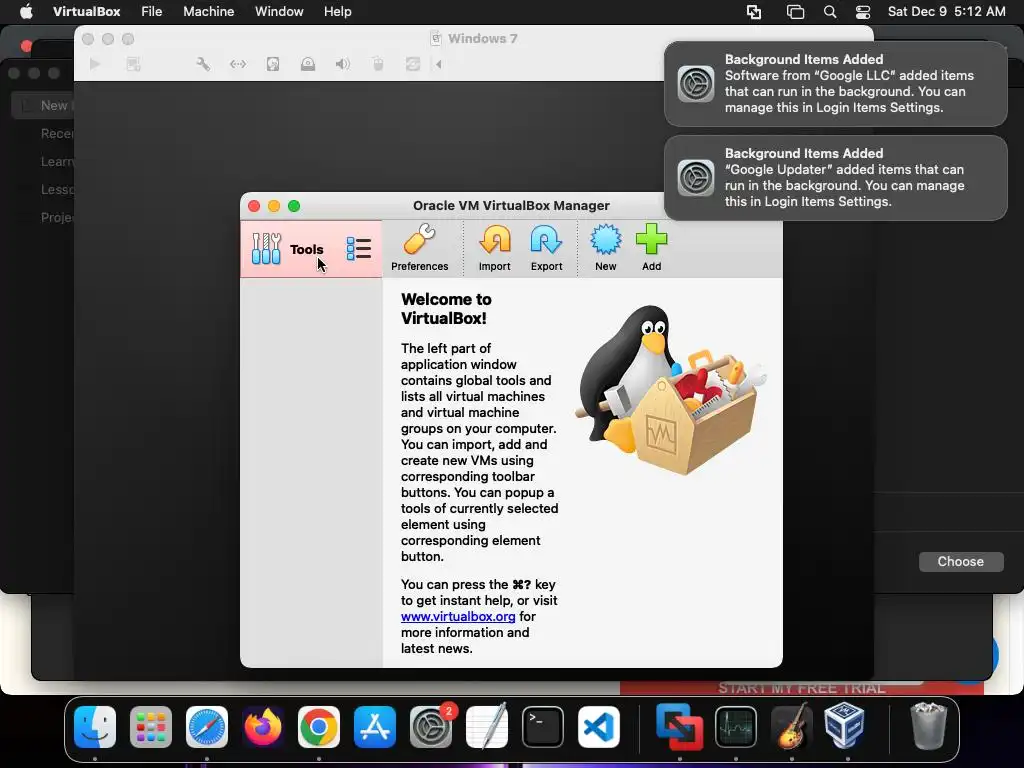
Task: Click the Export appliance icon
Action: pyautogui.click(x=546, y=248)
